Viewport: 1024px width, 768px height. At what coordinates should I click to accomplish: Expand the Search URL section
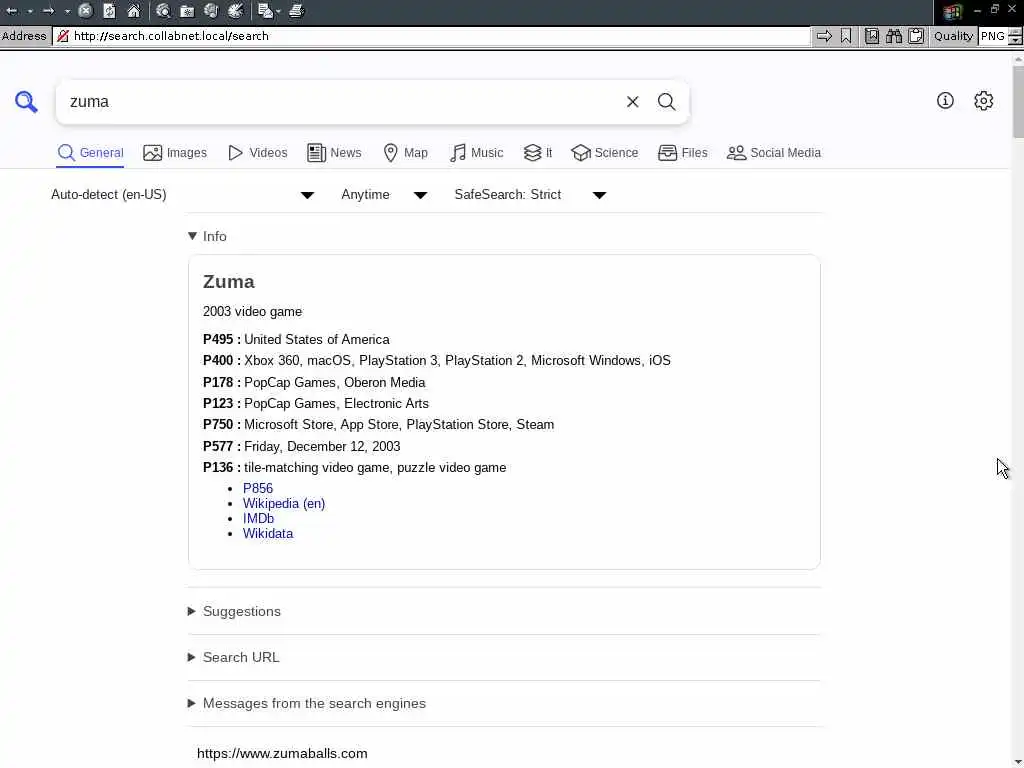point(234,657)
